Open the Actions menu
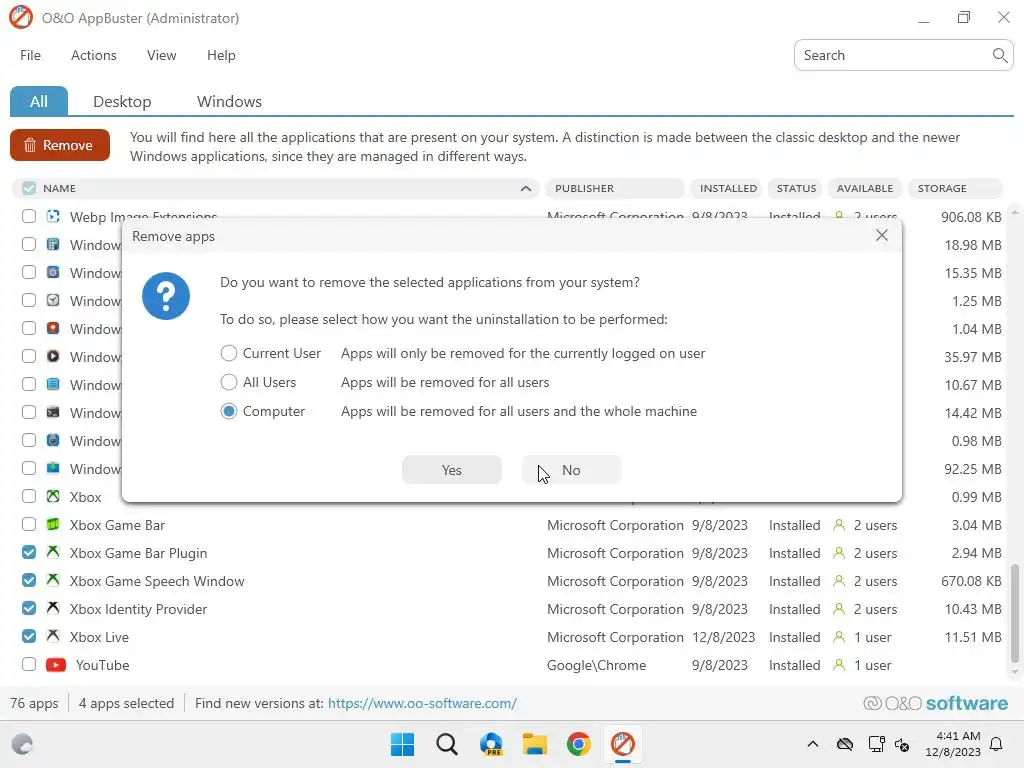 coord(94,56)
